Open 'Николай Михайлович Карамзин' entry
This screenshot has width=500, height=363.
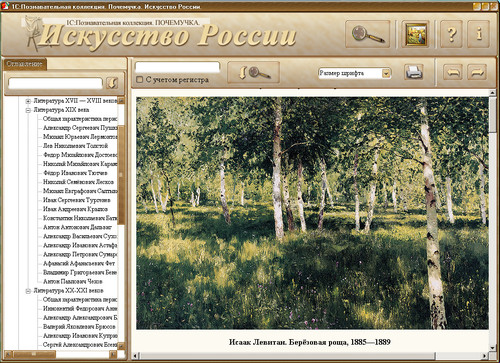coord(80,164)
